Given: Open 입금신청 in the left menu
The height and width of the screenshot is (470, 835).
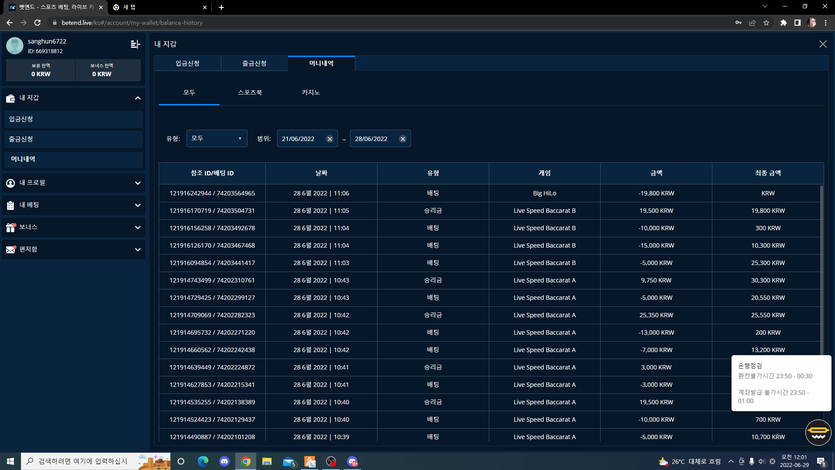Looking at the screenshot, I should [x=73, y=119].
